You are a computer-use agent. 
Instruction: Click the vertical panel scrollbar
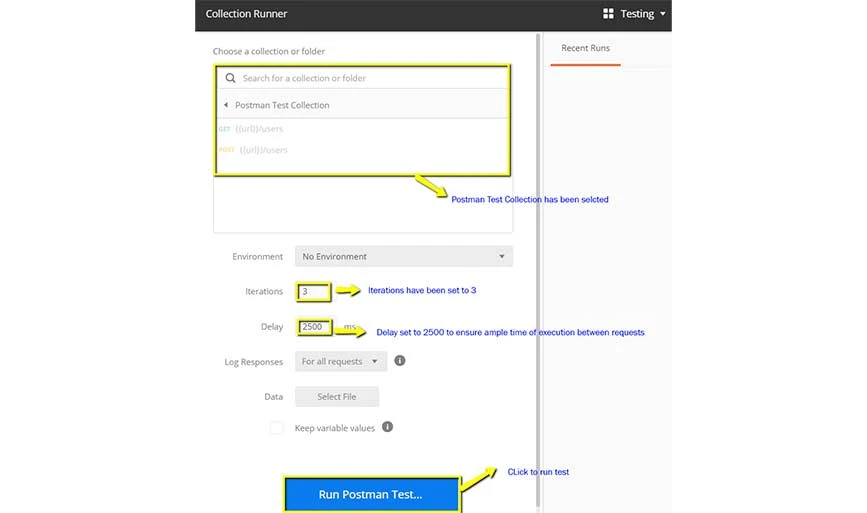pyautogui.click(x=538, y=271)
